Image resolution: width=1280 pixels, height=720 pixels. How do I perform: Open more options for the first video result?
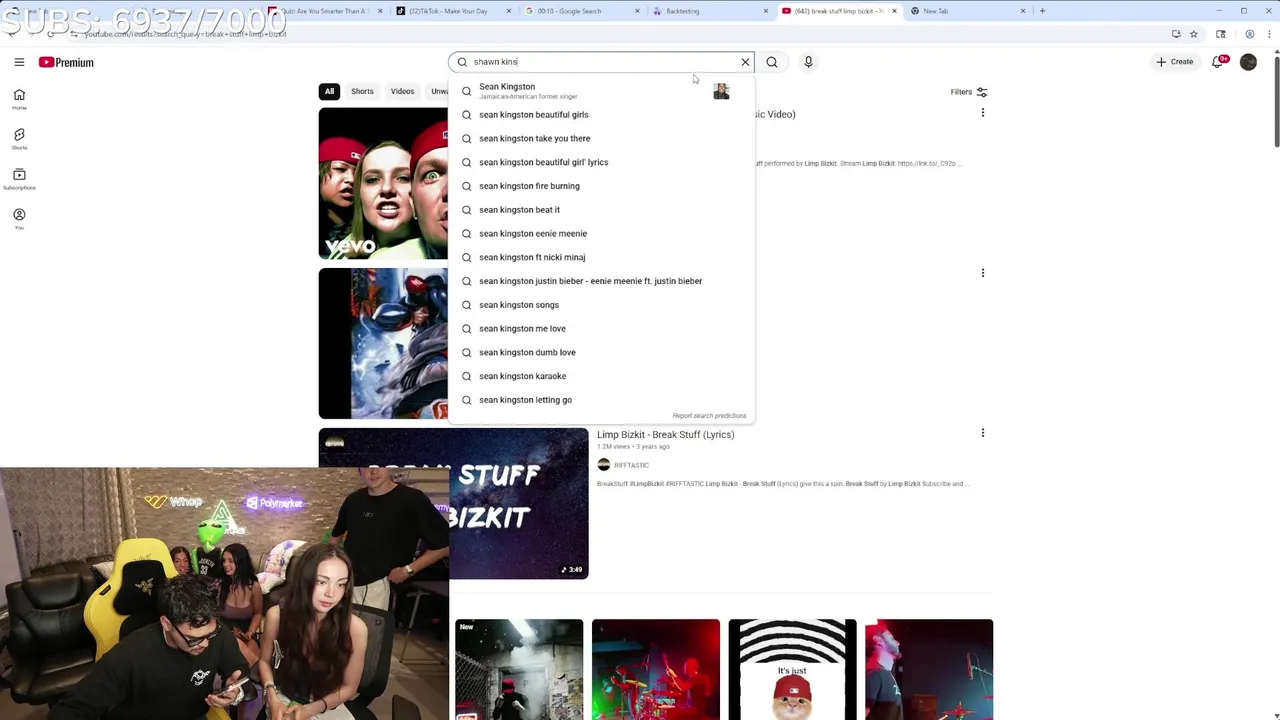tap(982, 113)
